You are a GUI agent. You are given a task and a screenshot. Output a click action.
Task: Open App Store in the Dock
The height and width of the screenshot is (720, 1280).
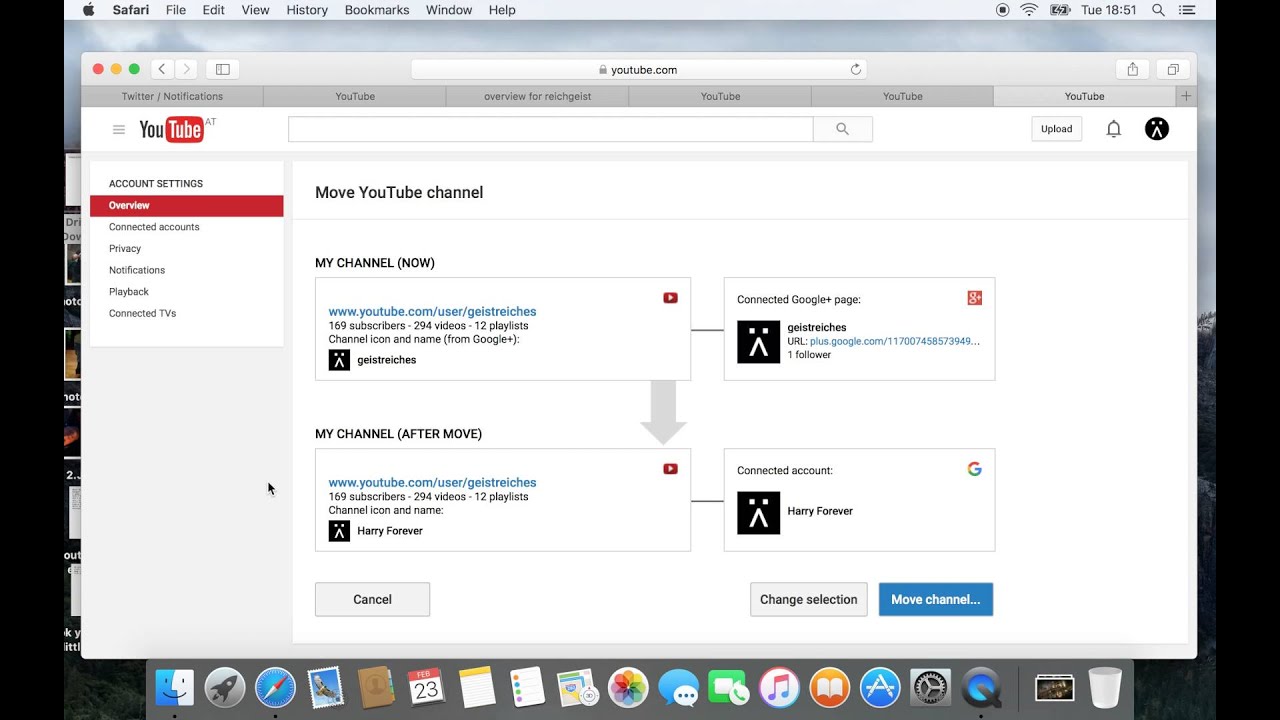click(x=880, y=688)
